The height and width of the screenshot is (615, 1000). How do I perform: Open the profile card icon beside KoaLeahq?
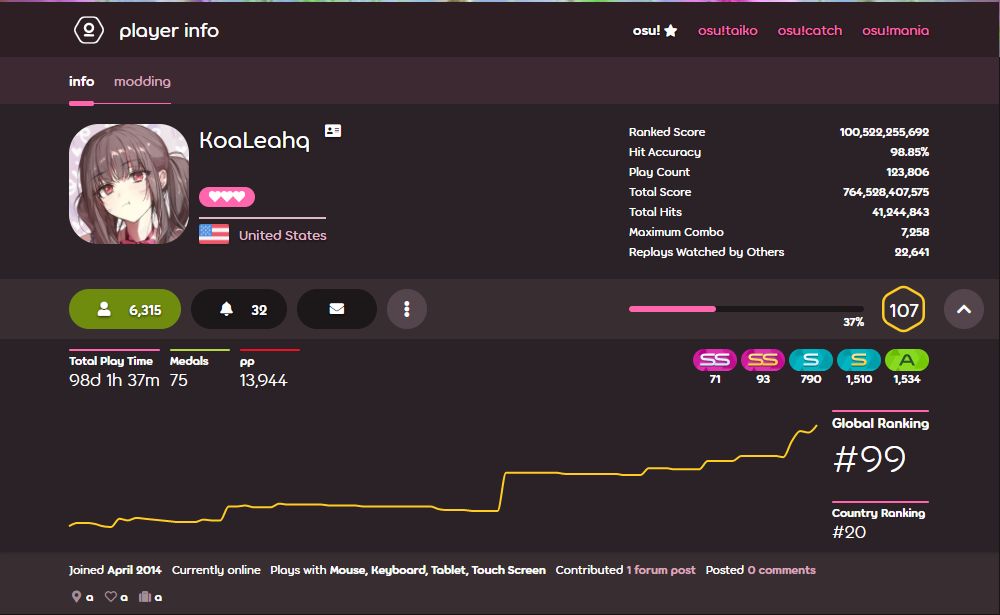click(333, 131)
